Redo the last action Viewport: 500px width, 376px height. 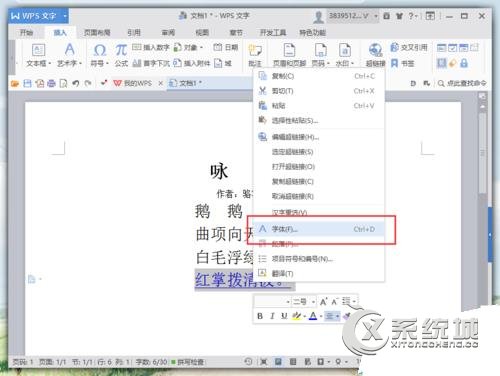[88, 83]
